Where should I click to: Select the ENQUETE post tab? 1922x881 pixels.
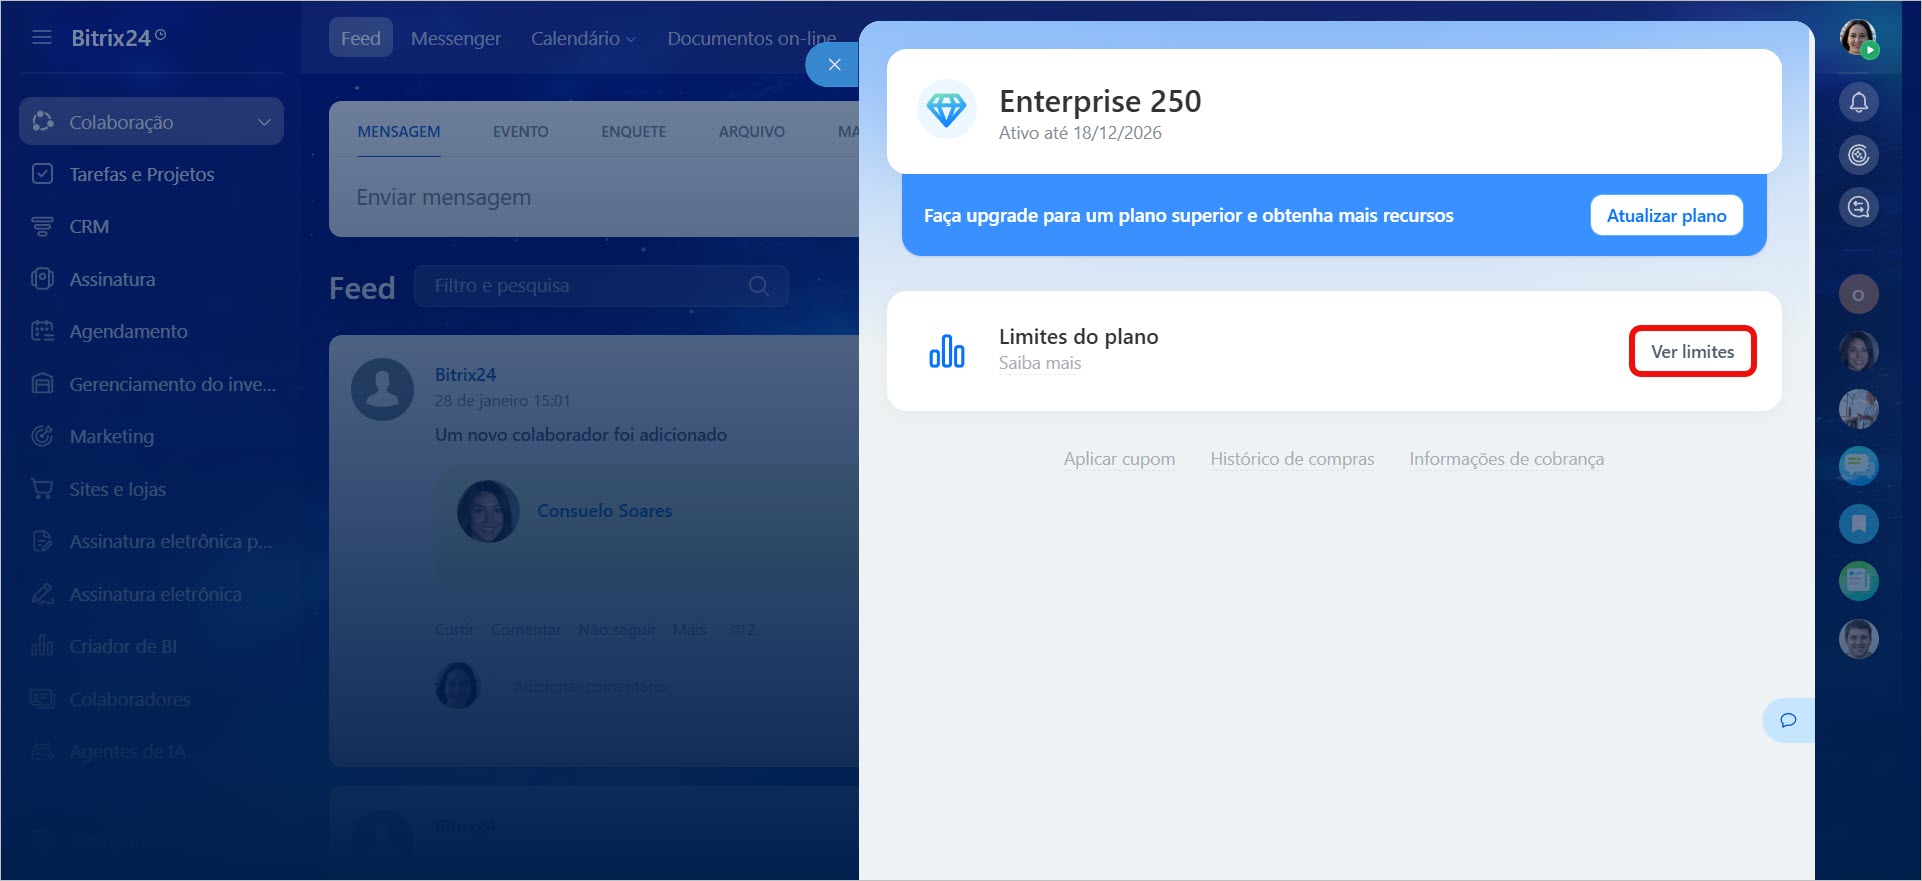coord(633,132)
